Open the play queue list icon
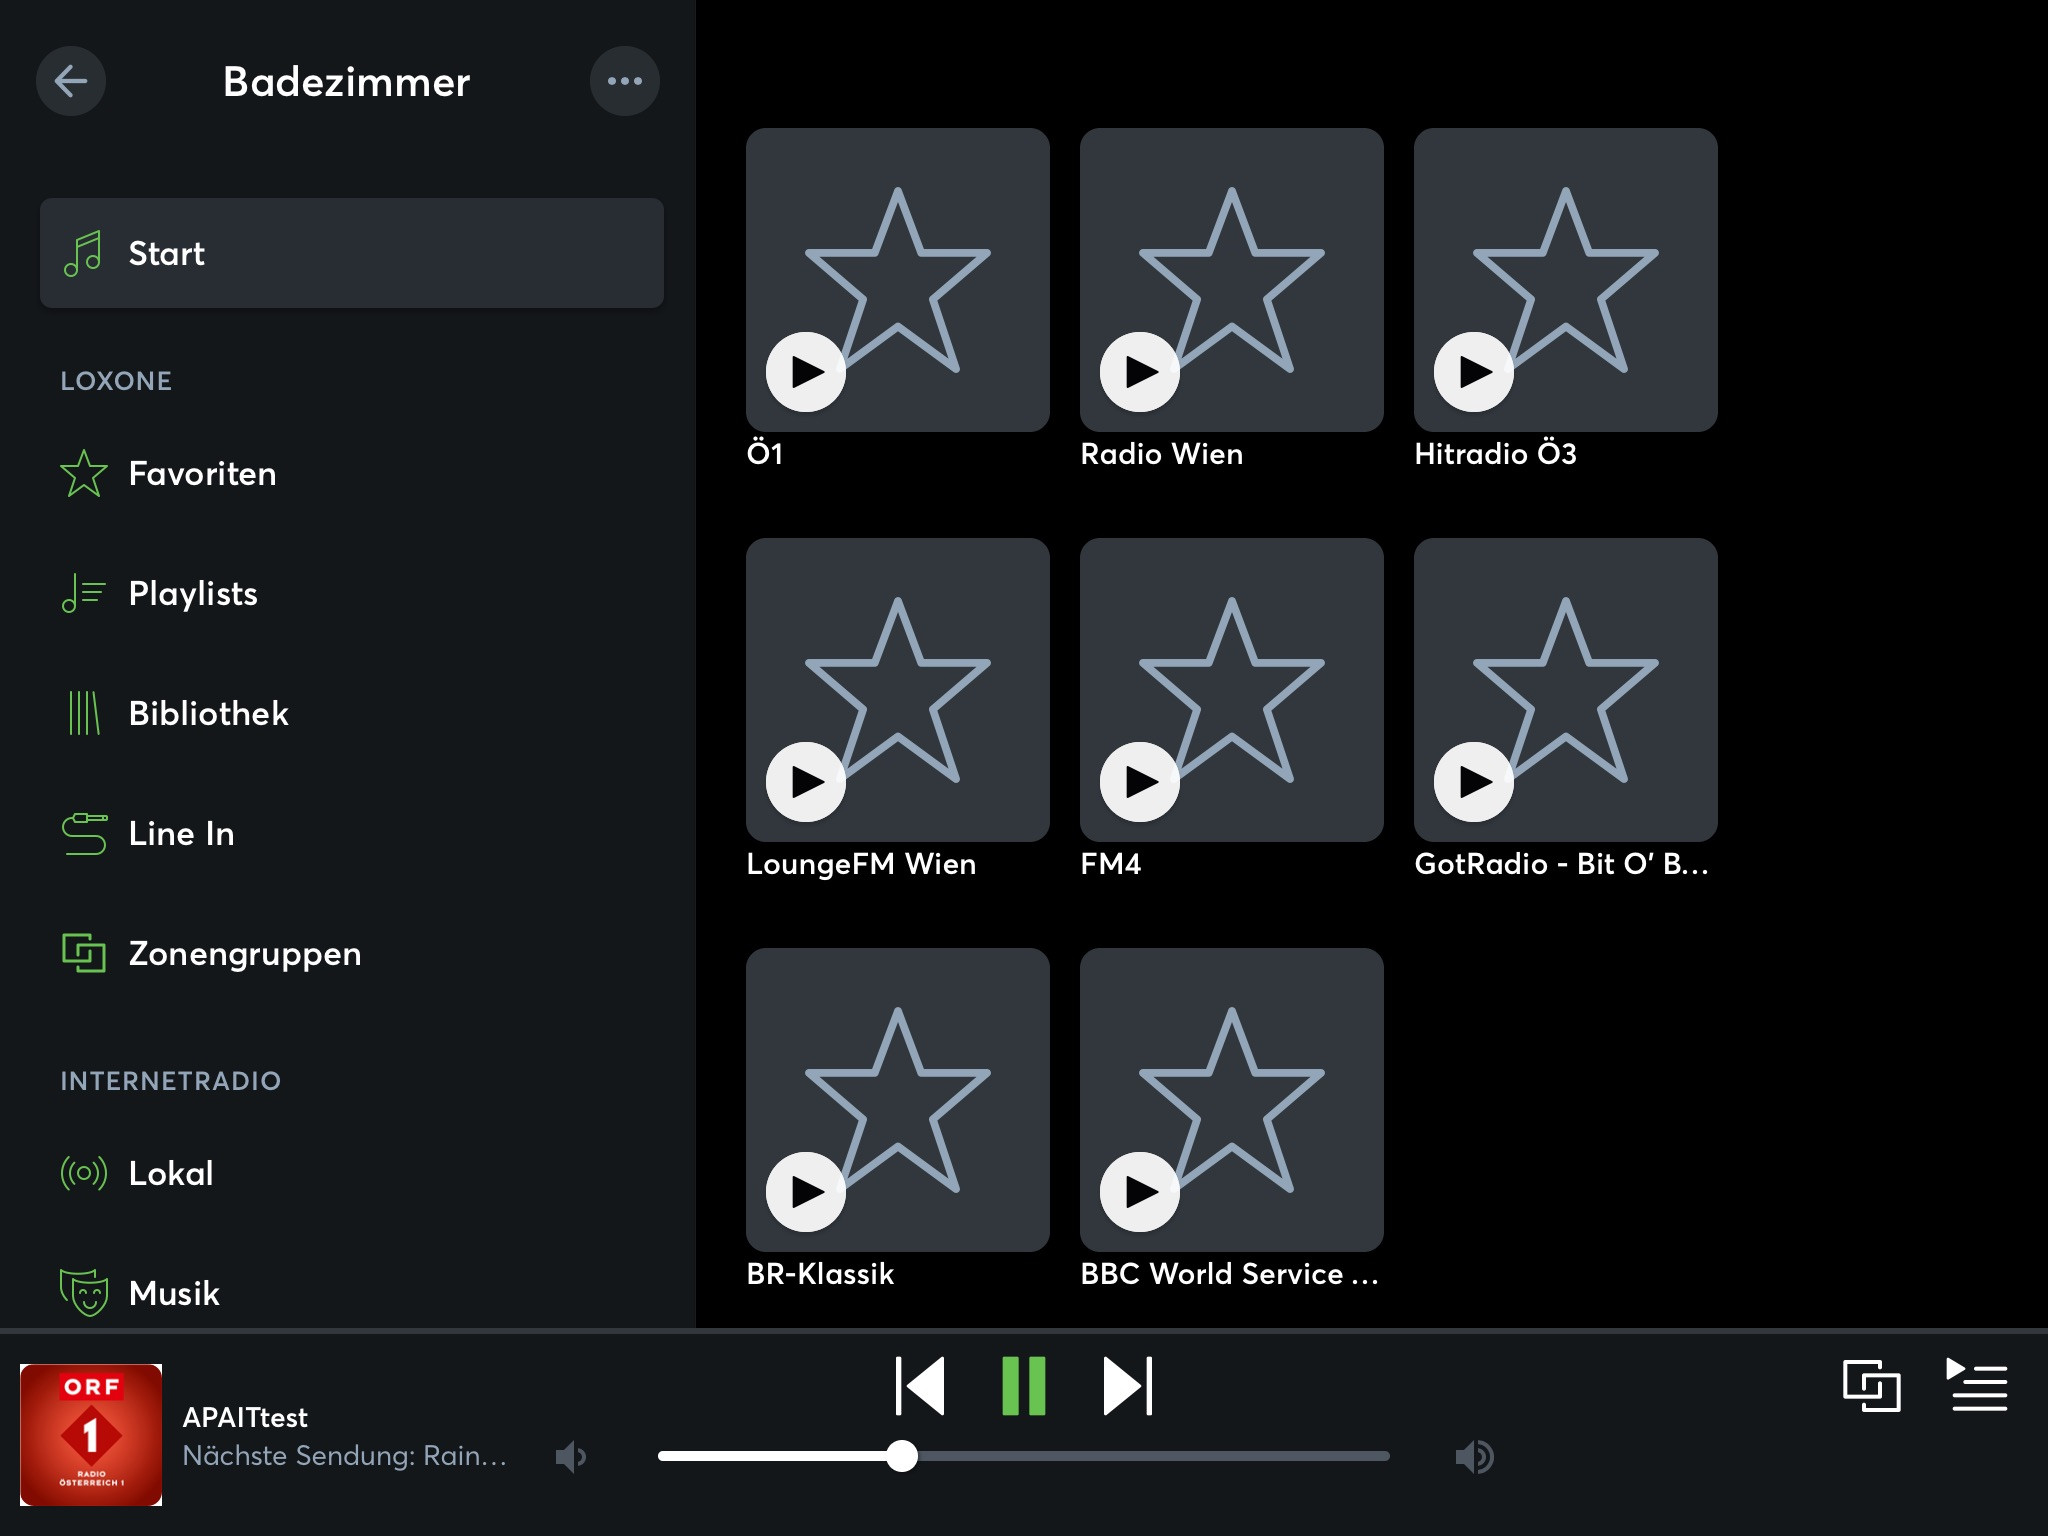This screenshot has height=1536, width=2048. (1978, 1386)
